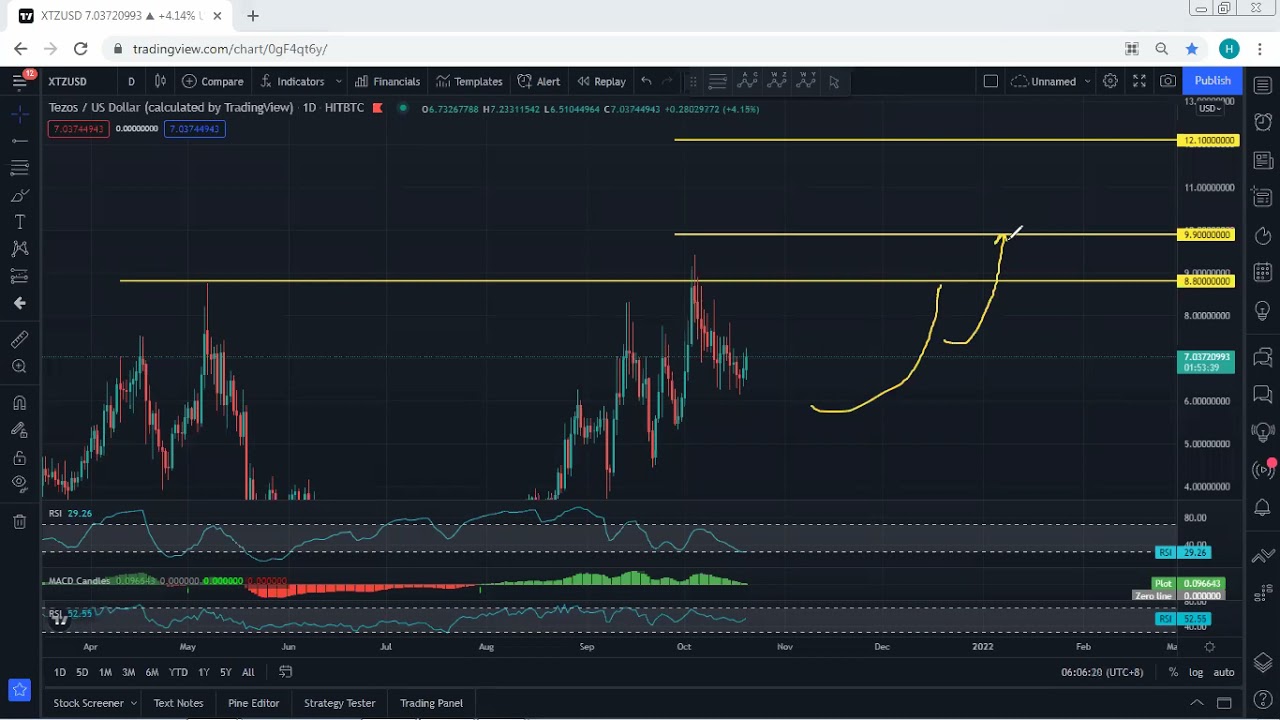Open calendar panel on right sidebar

(1262, 272)
